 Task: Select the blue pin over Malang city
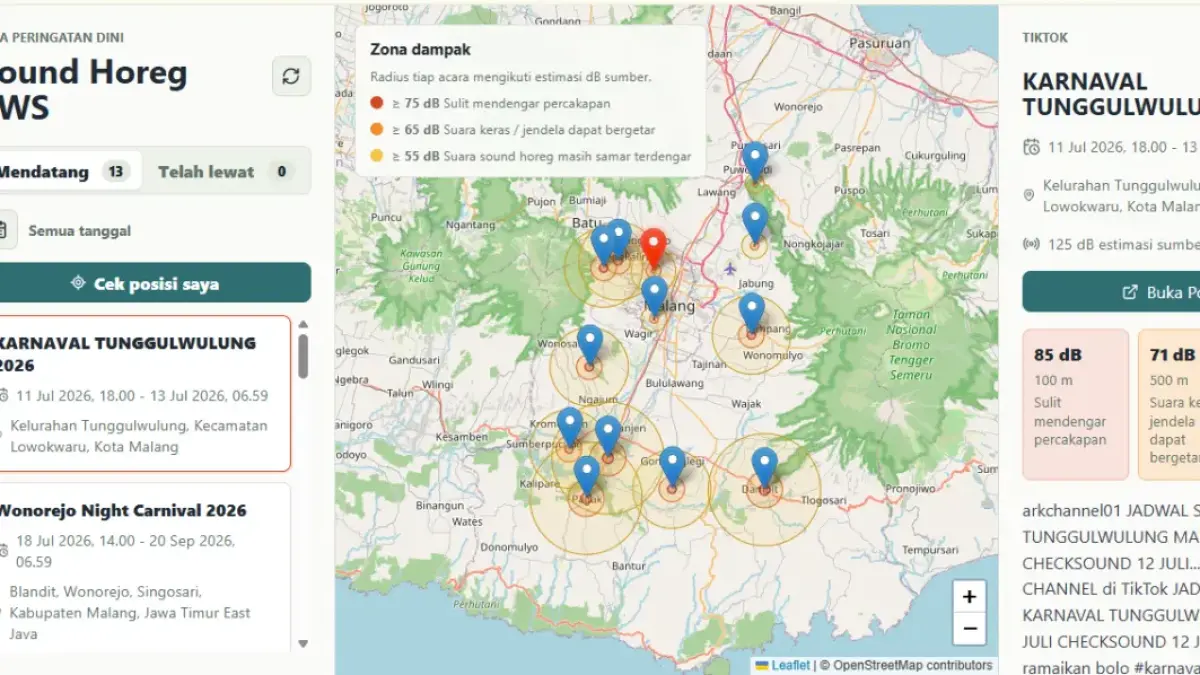tap(655, 295)
